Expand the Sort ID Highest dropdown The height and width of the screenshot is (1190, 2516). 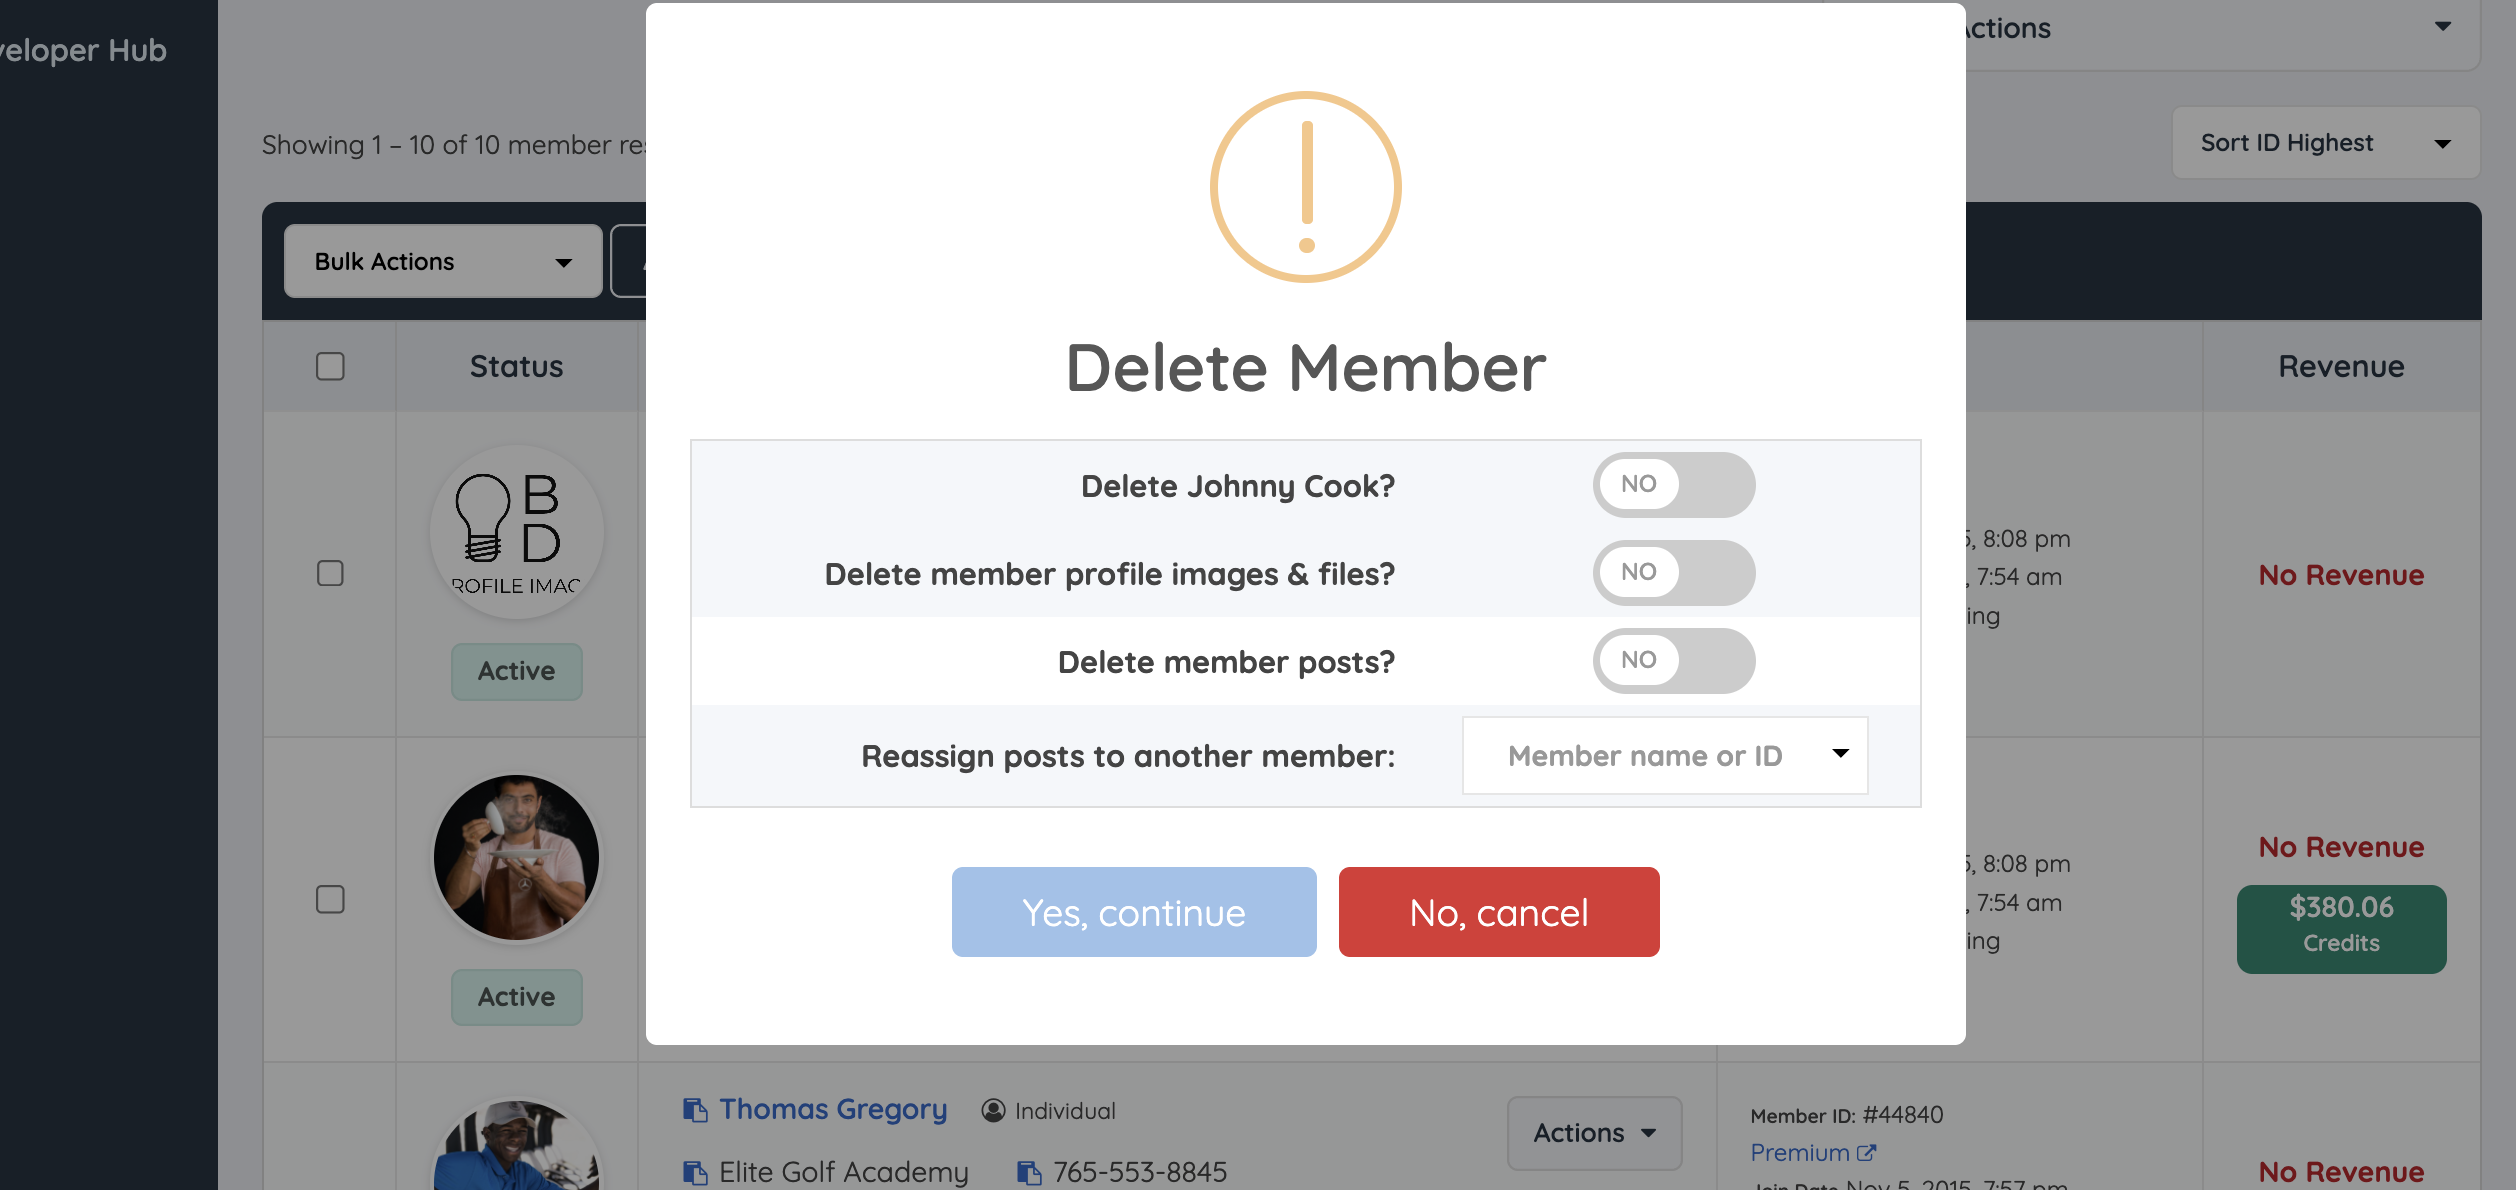tap(2325, 143)
